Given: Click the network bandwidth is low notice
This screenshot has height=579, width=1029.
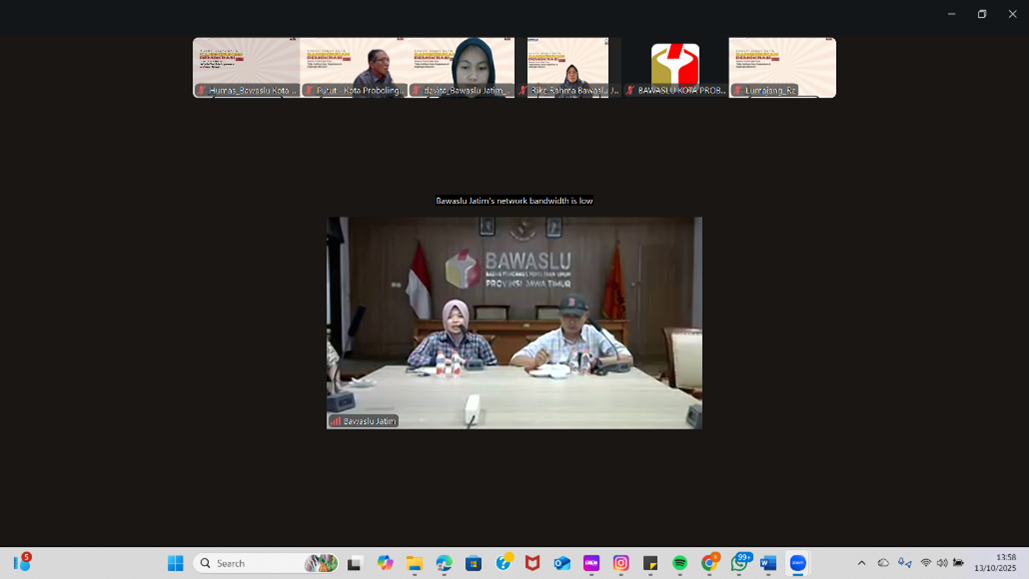Looking at the screenshot, I should (x=514, y=201).
